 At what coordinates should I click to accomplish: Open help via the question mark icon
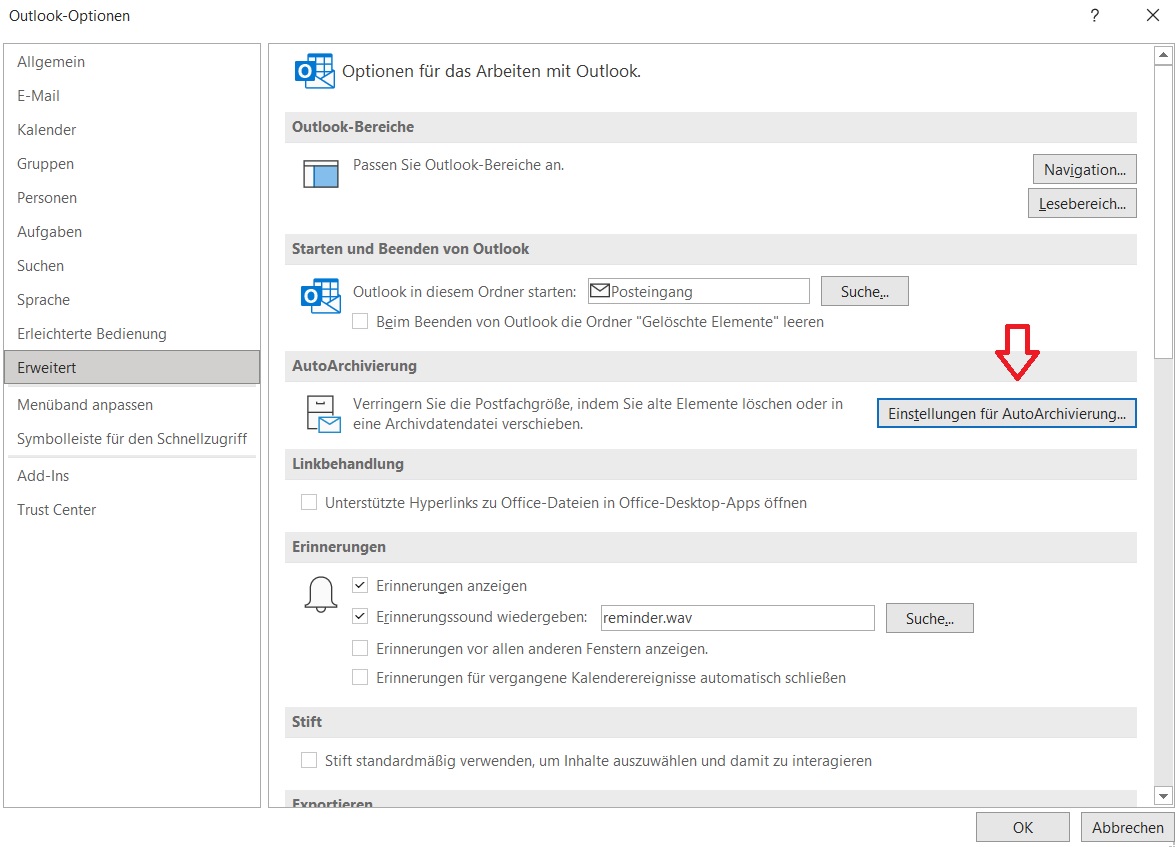coord(1095,16)
